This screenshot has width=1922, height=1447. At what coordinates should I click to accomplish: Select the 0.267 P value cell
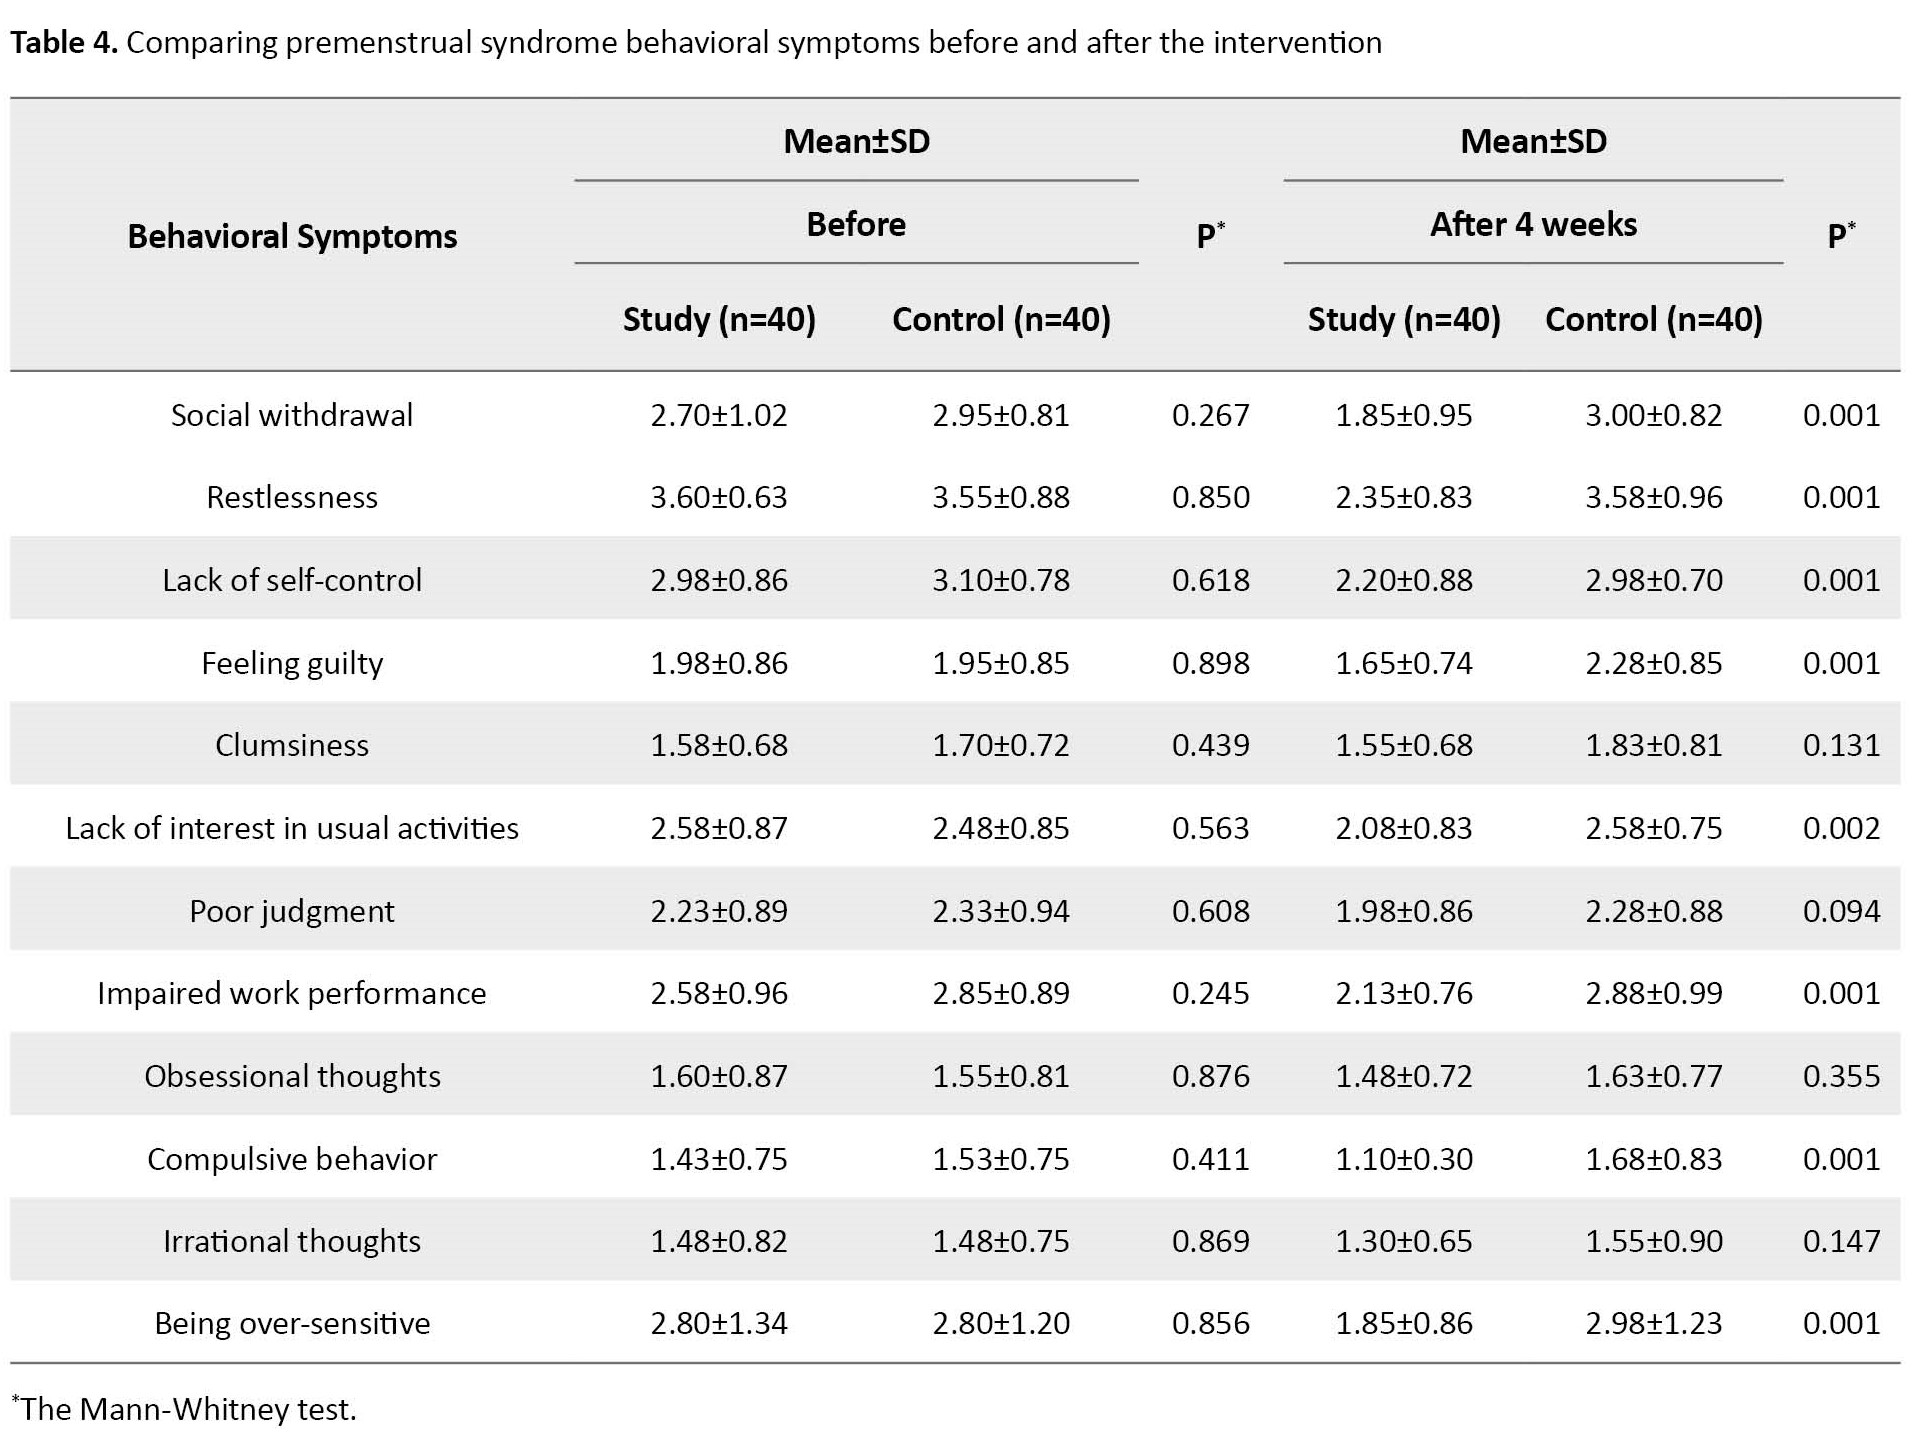[x=1210, y=415]
